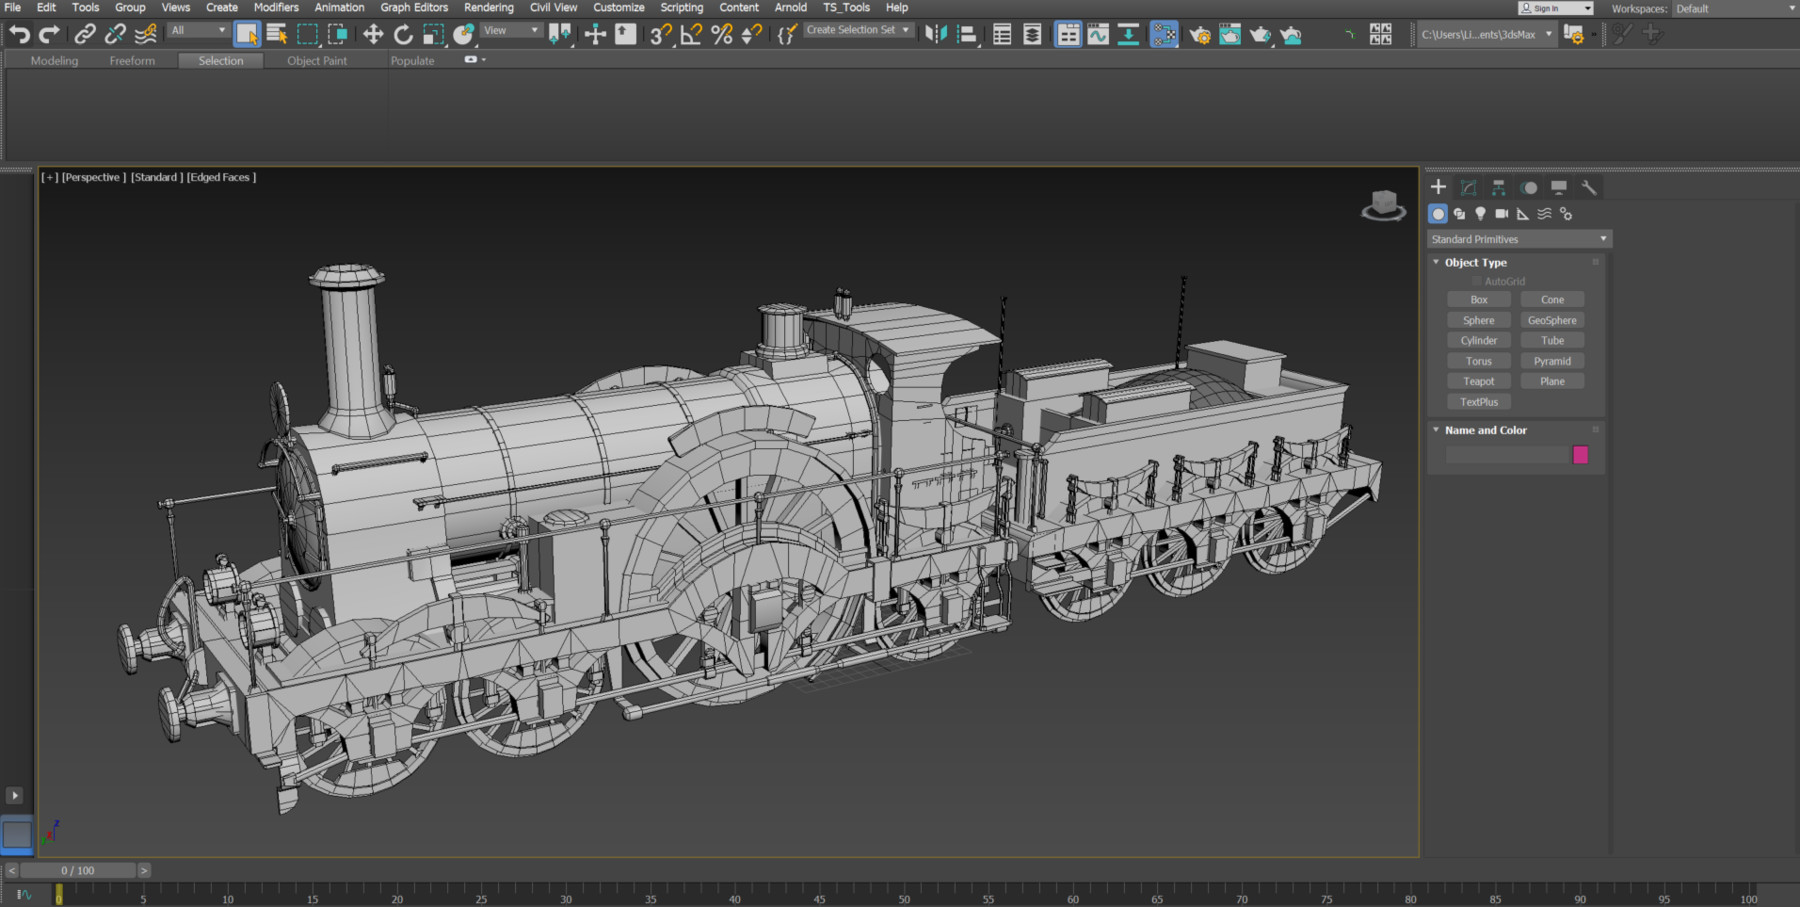Click the next frame arrow beside the time field

coord(144,870)
